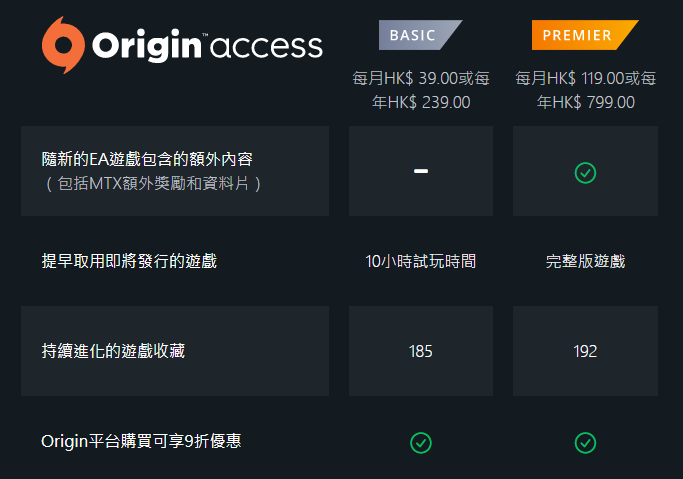
Task: Click the Basic dash icon for 額外內容
Action: pos(421,171)
